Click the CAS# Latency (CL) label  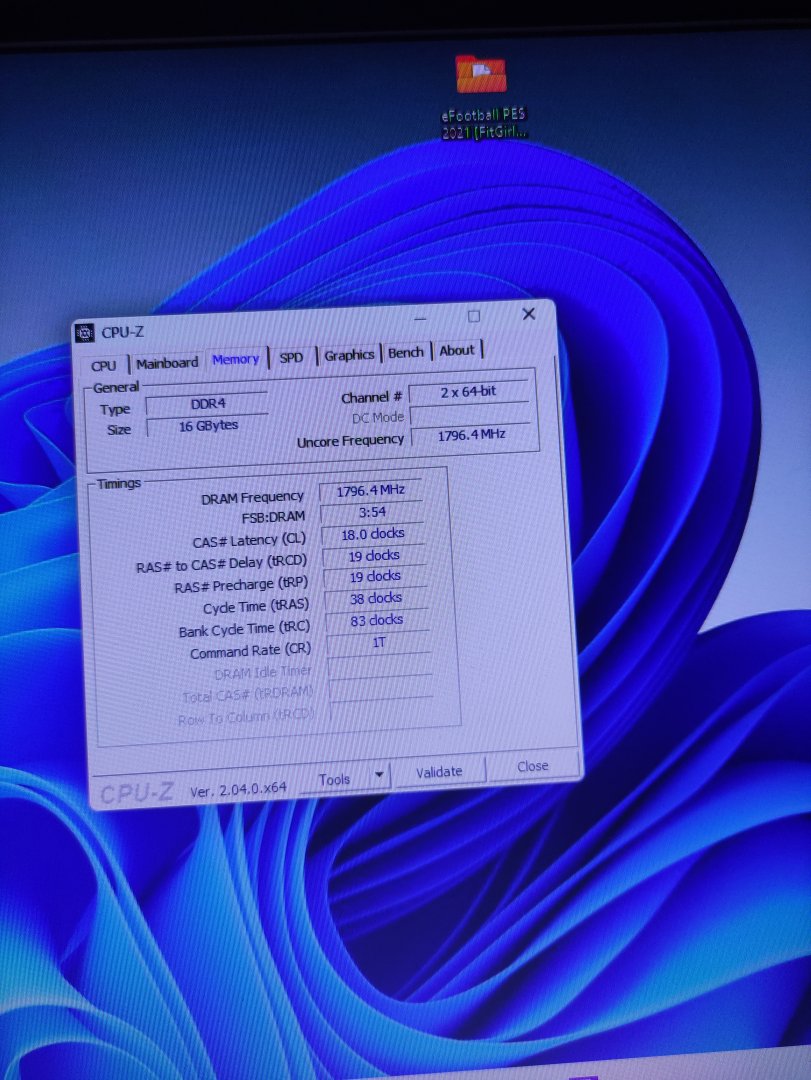[249, 541]
